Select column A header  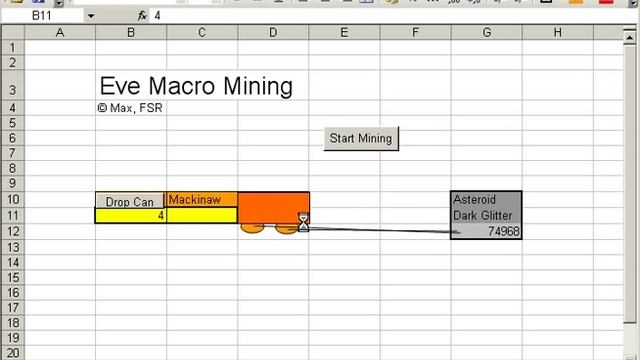(60, 32)
